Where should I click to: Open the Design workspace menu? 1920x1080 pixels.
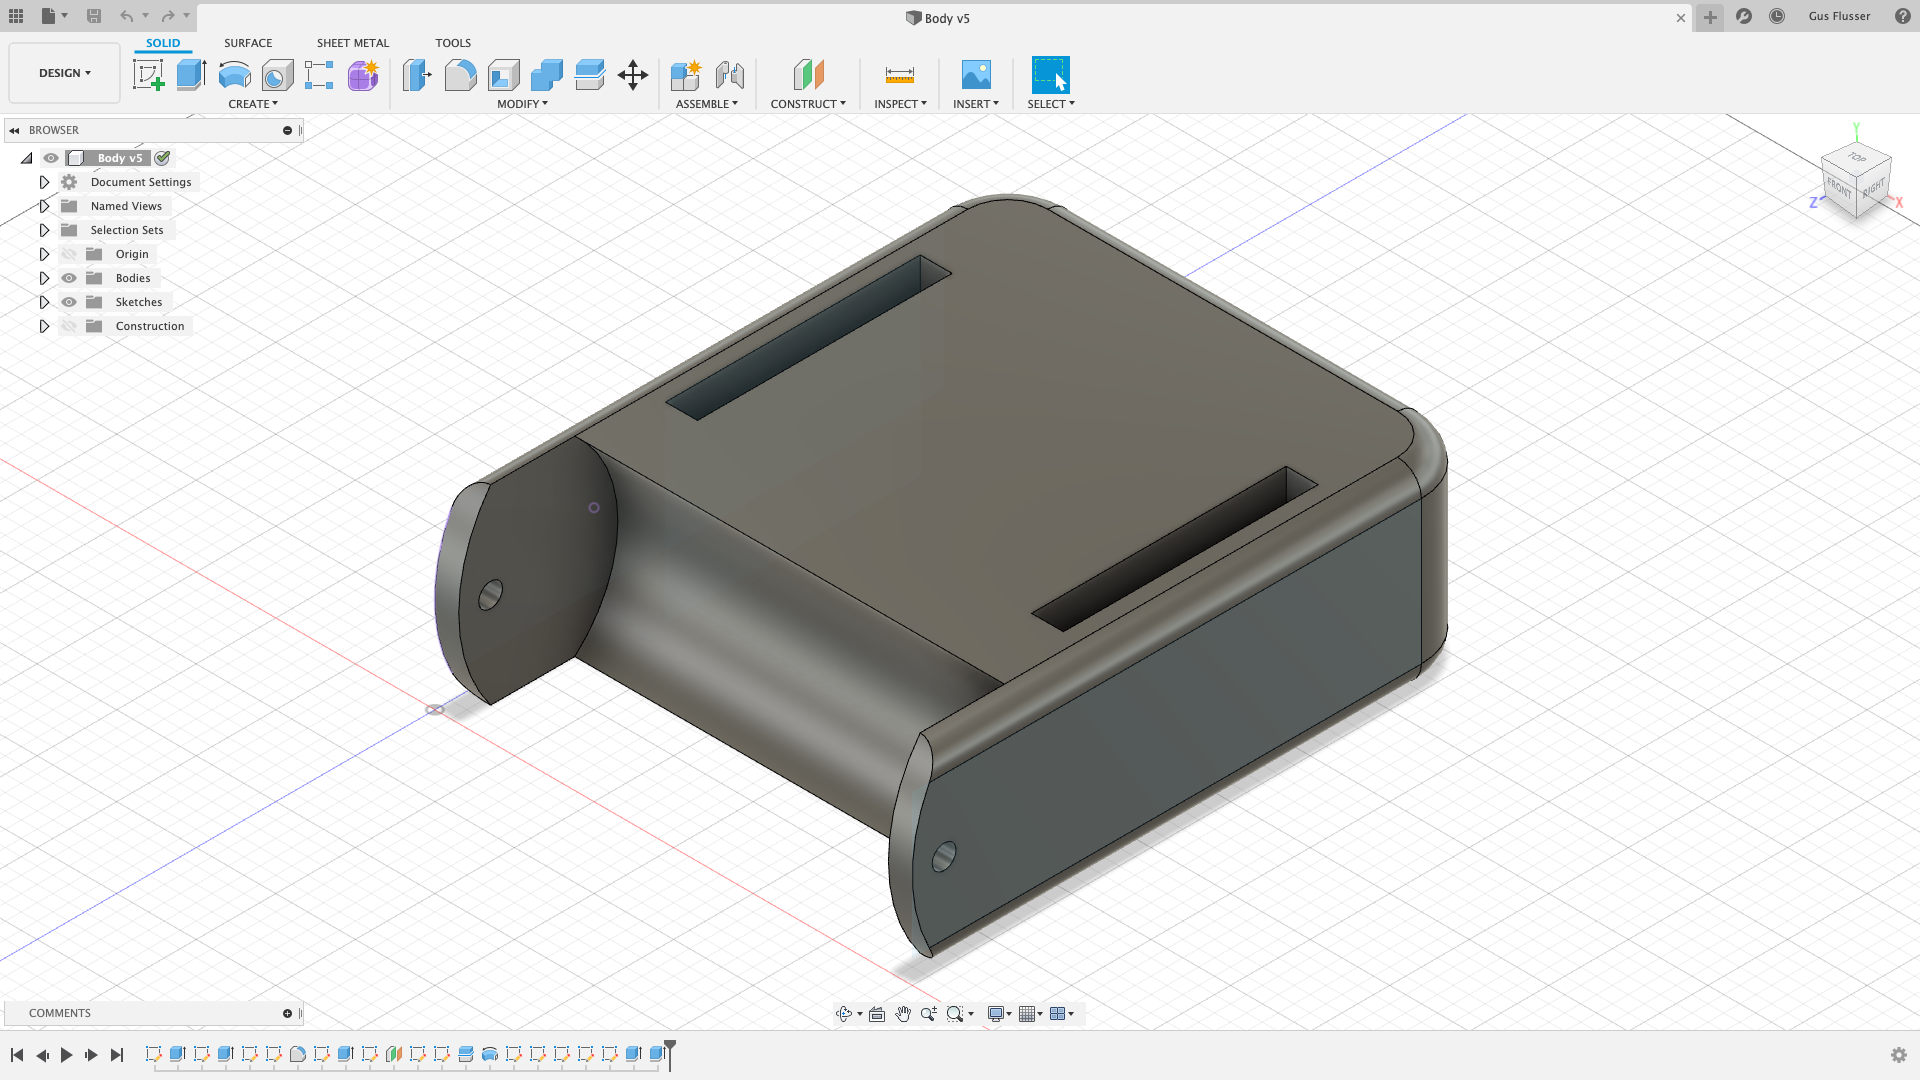(x=65, y=73)
